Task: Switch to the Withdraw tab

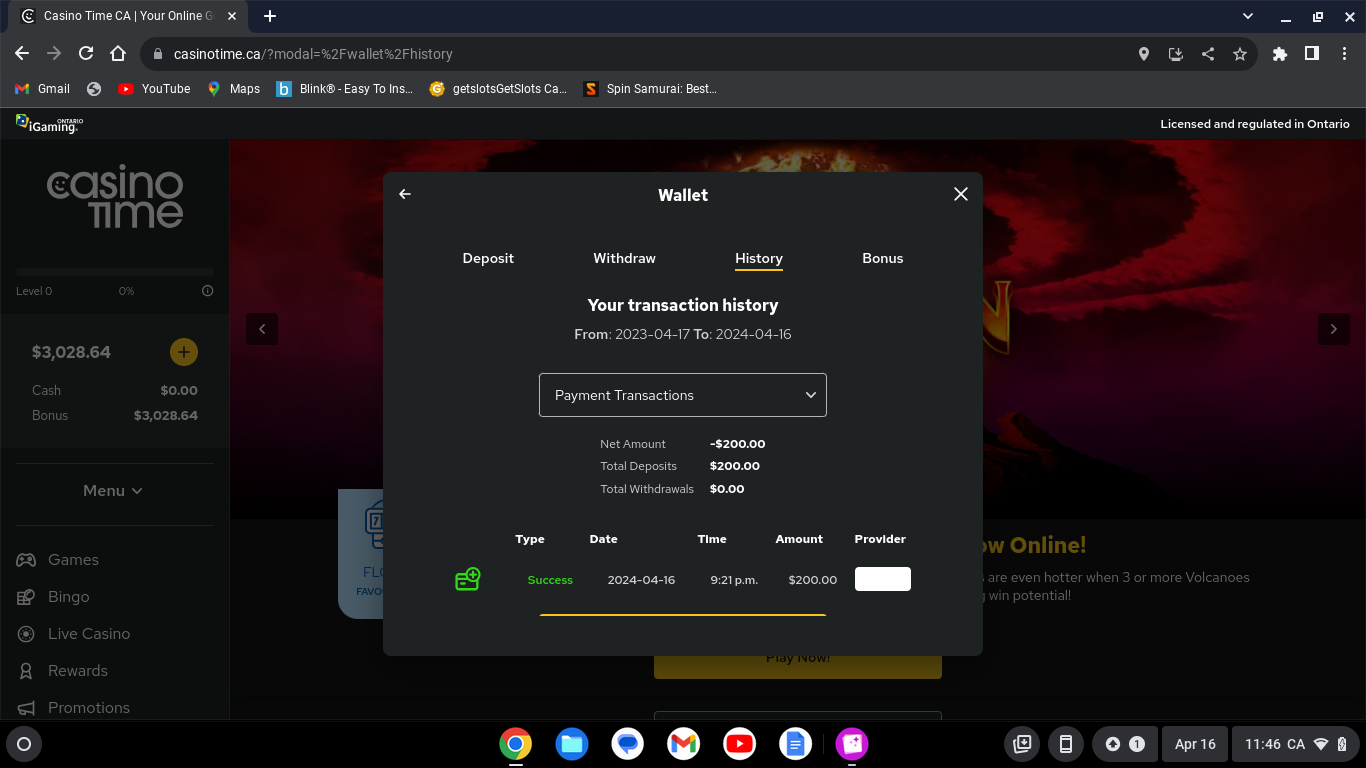Action: click(x=624, y=258)
